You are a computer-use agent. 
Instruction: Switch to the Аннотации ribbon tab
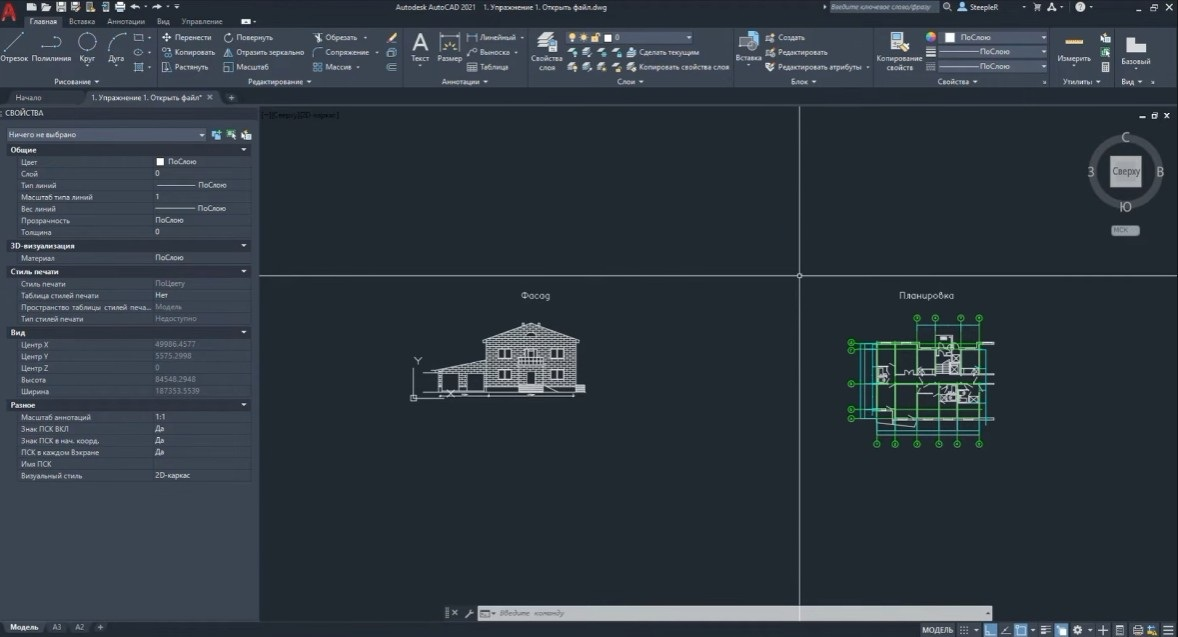click(x=125, y=22)
